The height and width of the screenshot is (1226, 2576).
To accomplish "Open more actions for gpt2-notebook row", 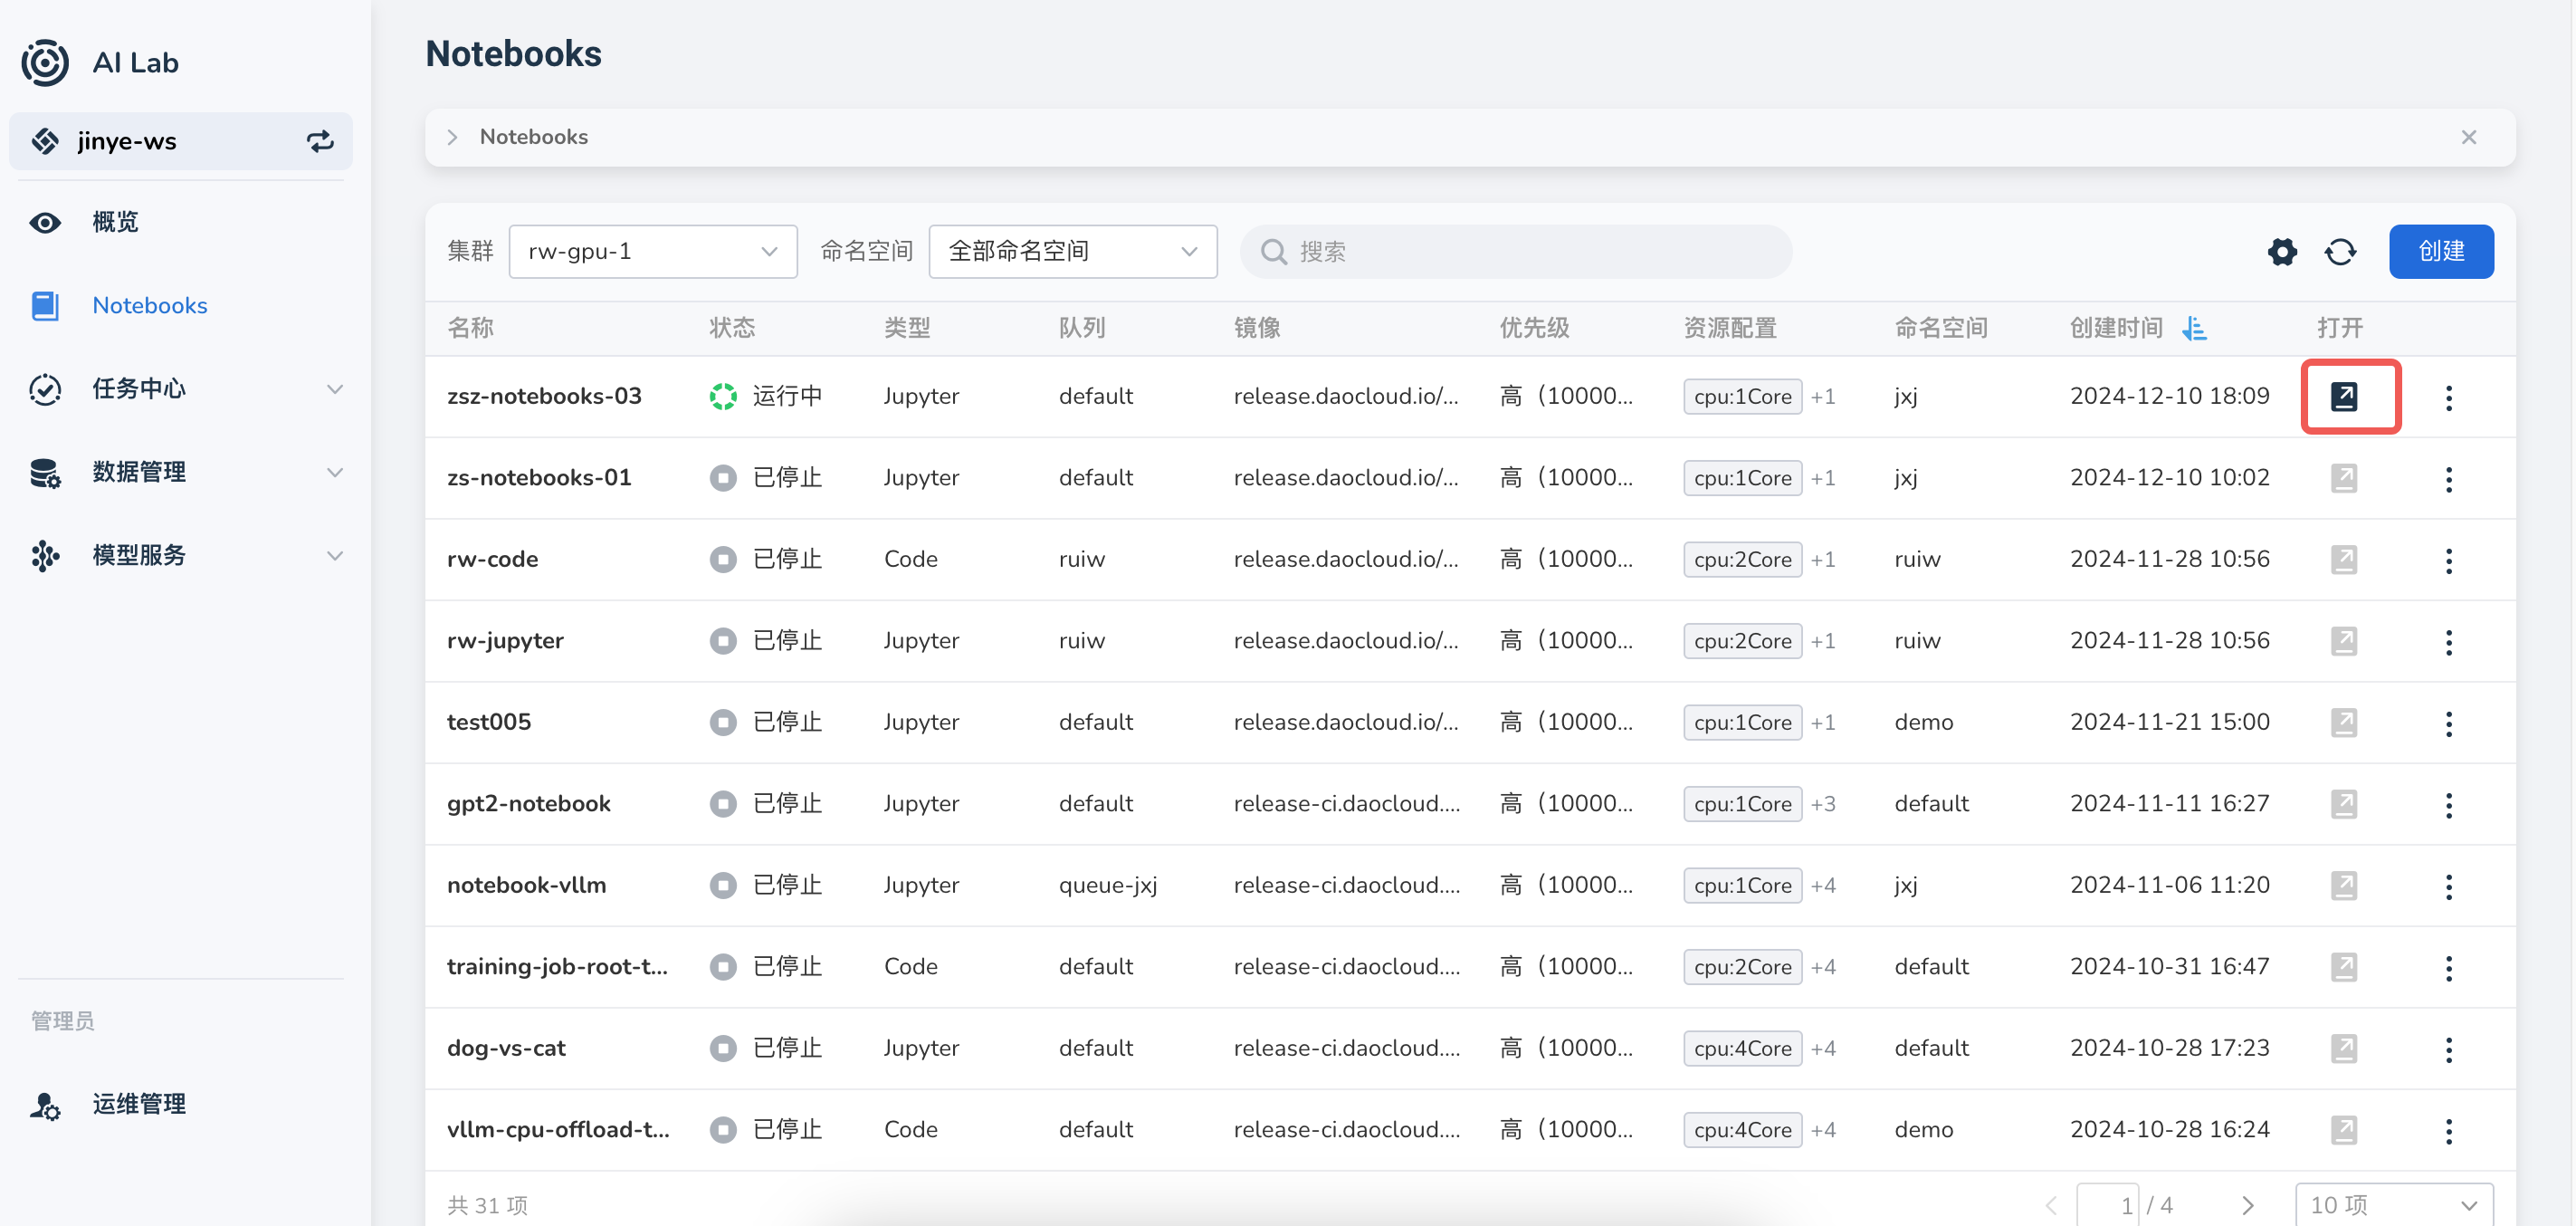I will [2448, 804].
